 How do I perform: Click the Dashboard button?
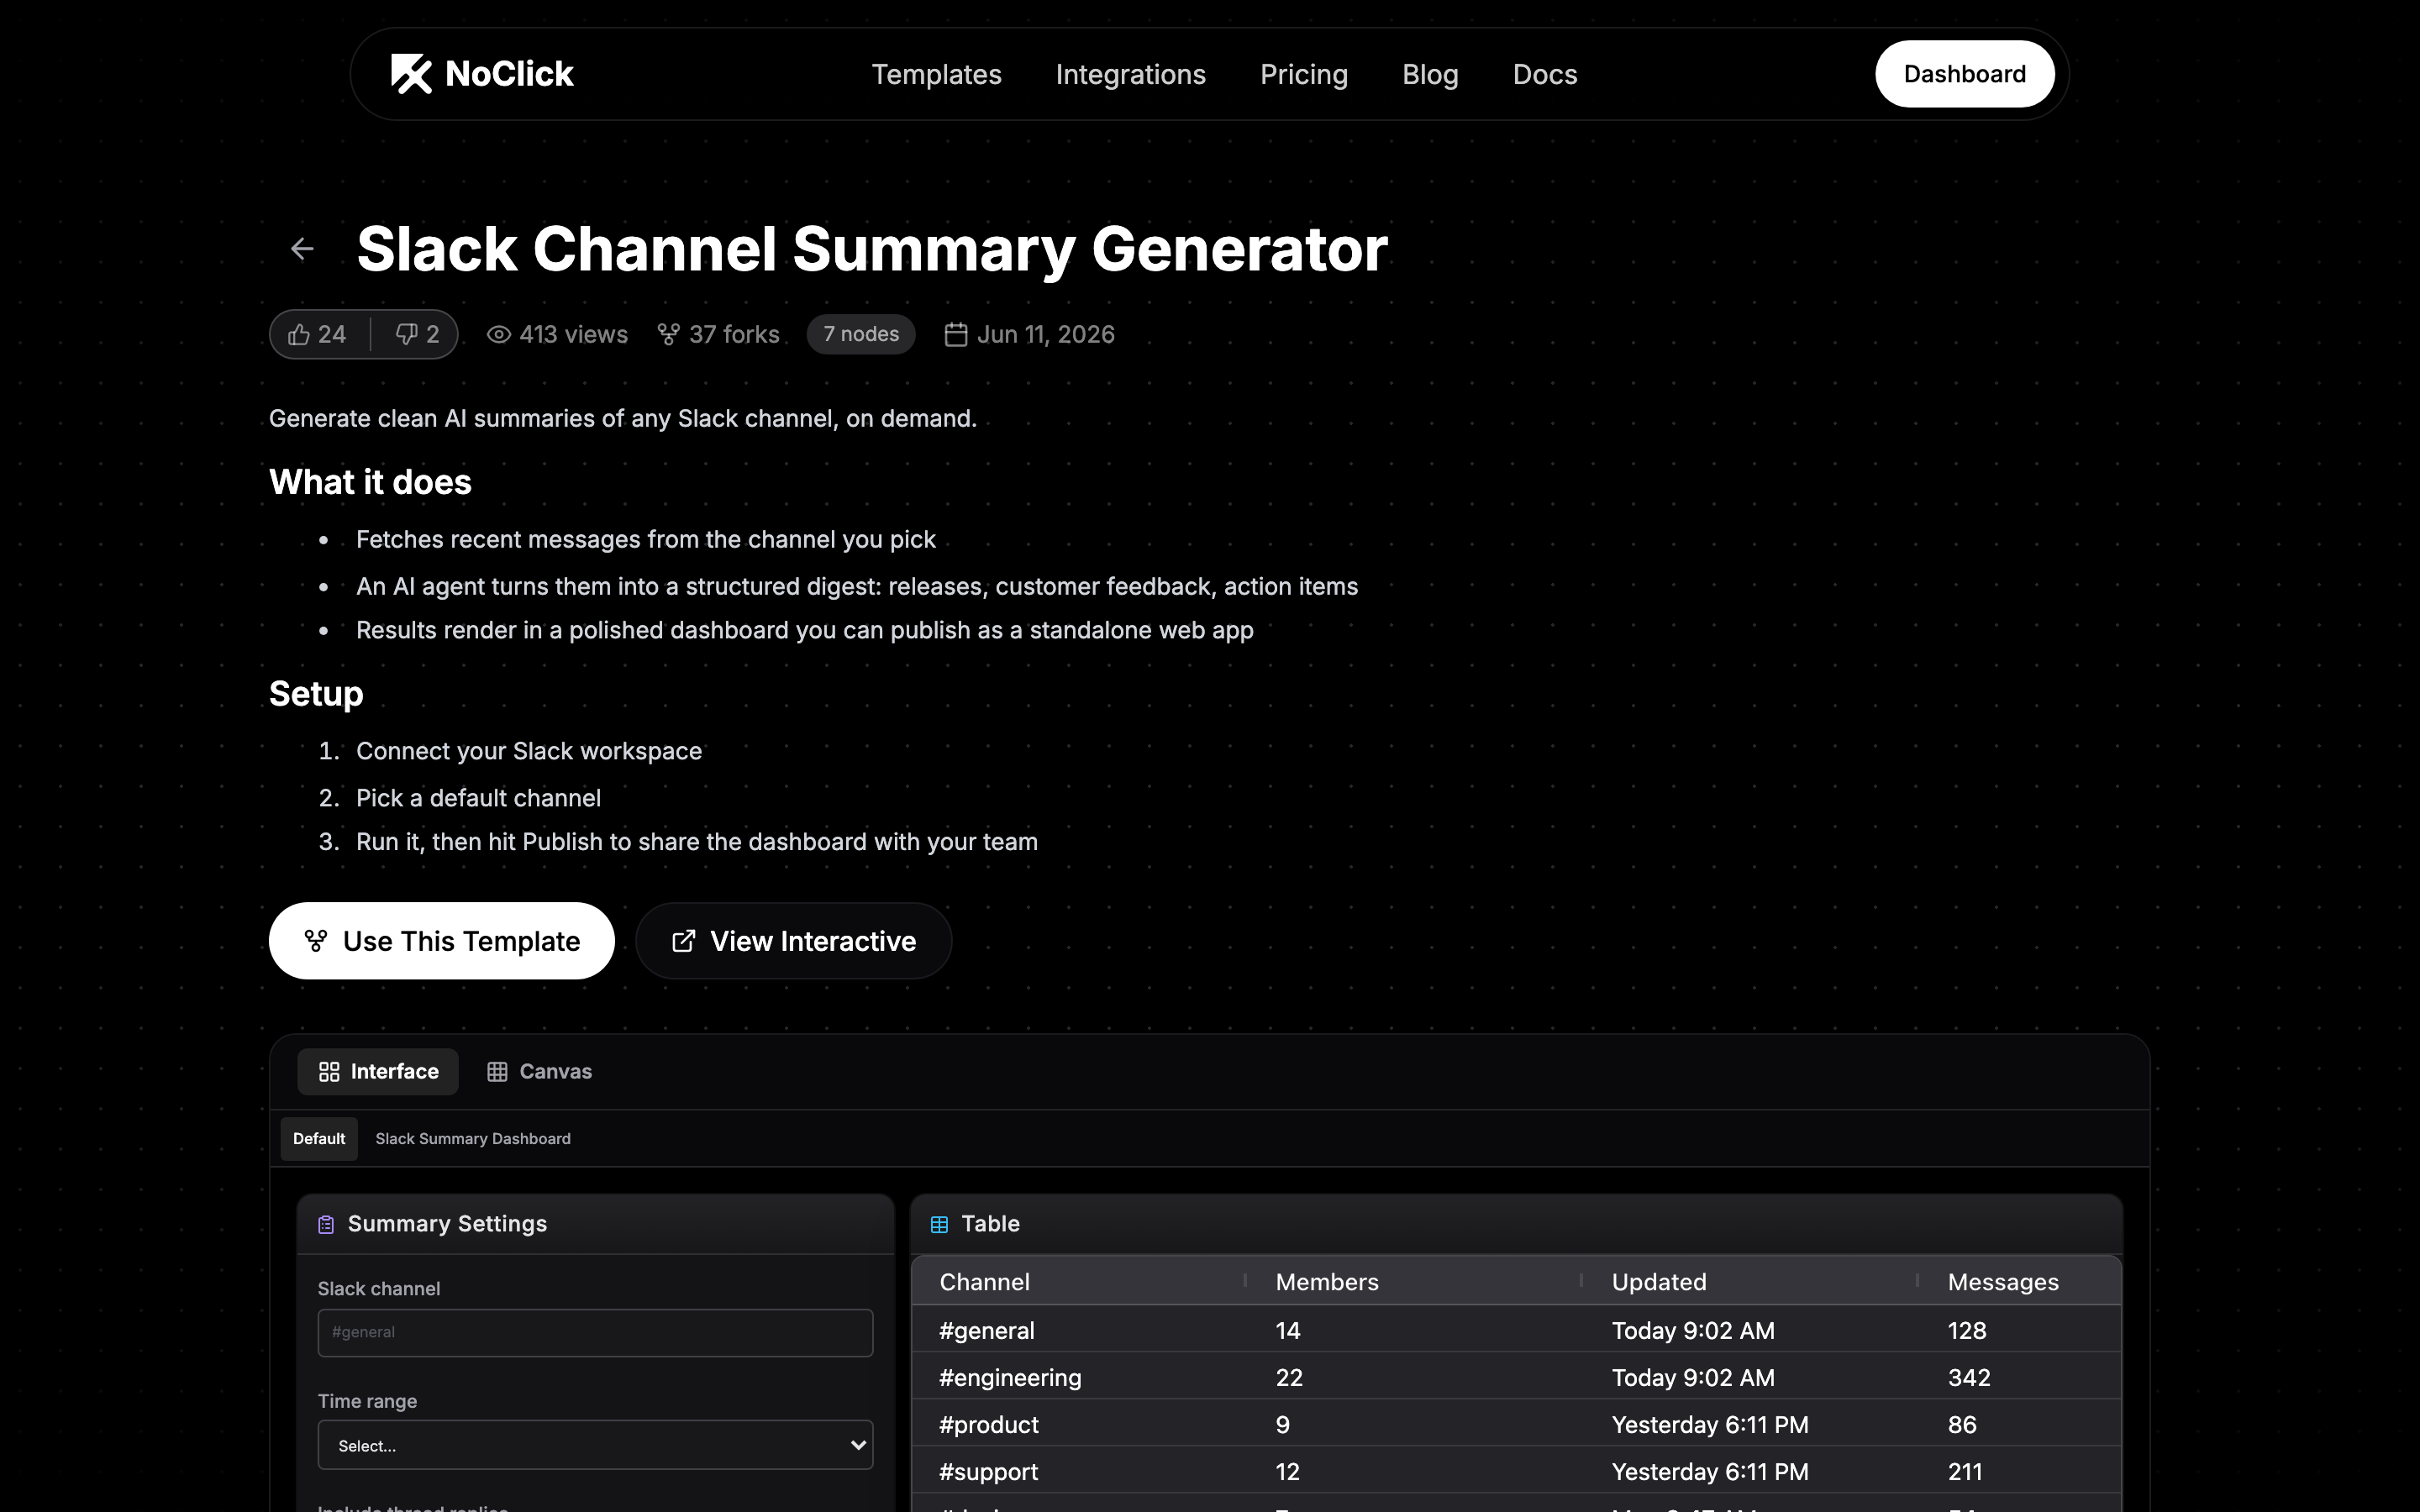coord(1964,74)
